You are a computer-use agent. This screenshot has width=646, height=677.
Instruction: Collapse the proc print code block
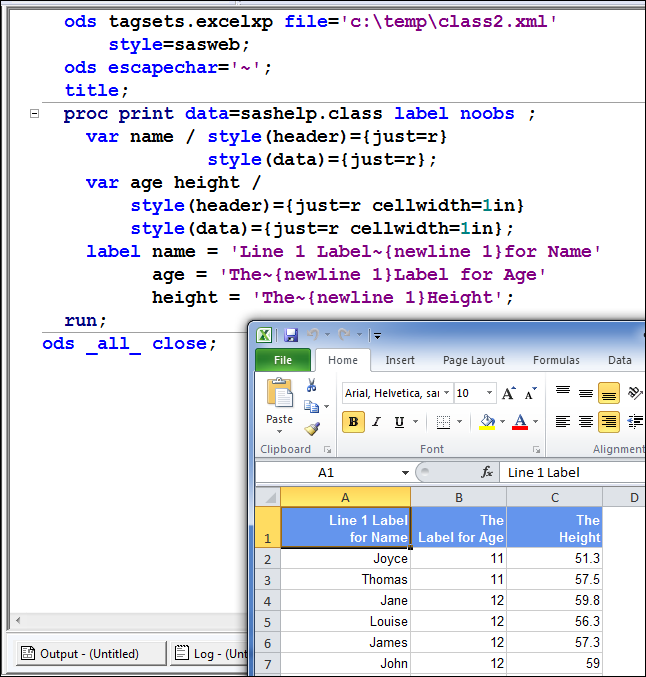tap(35, 114)
